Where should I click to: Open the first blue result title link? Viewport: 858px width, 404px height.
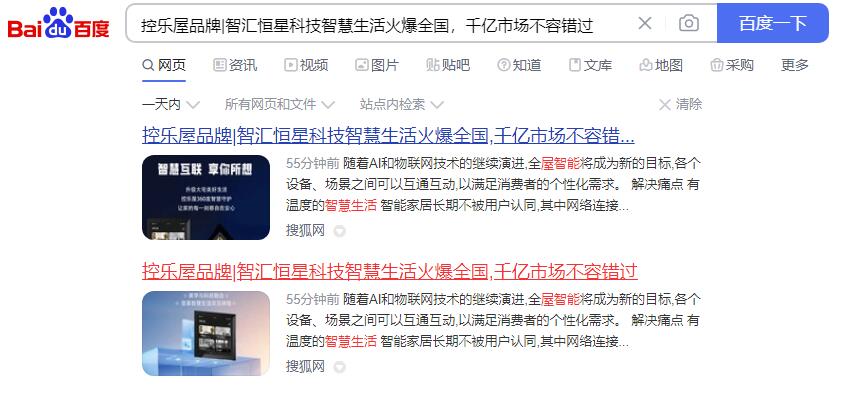pos(388,135)
